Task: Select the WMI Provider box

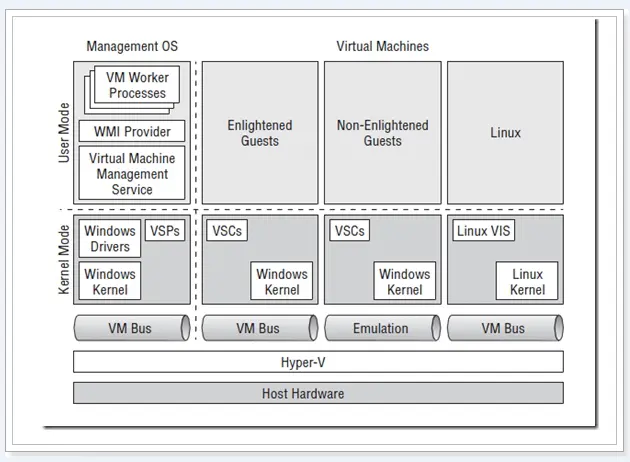Action: (132, 131)
